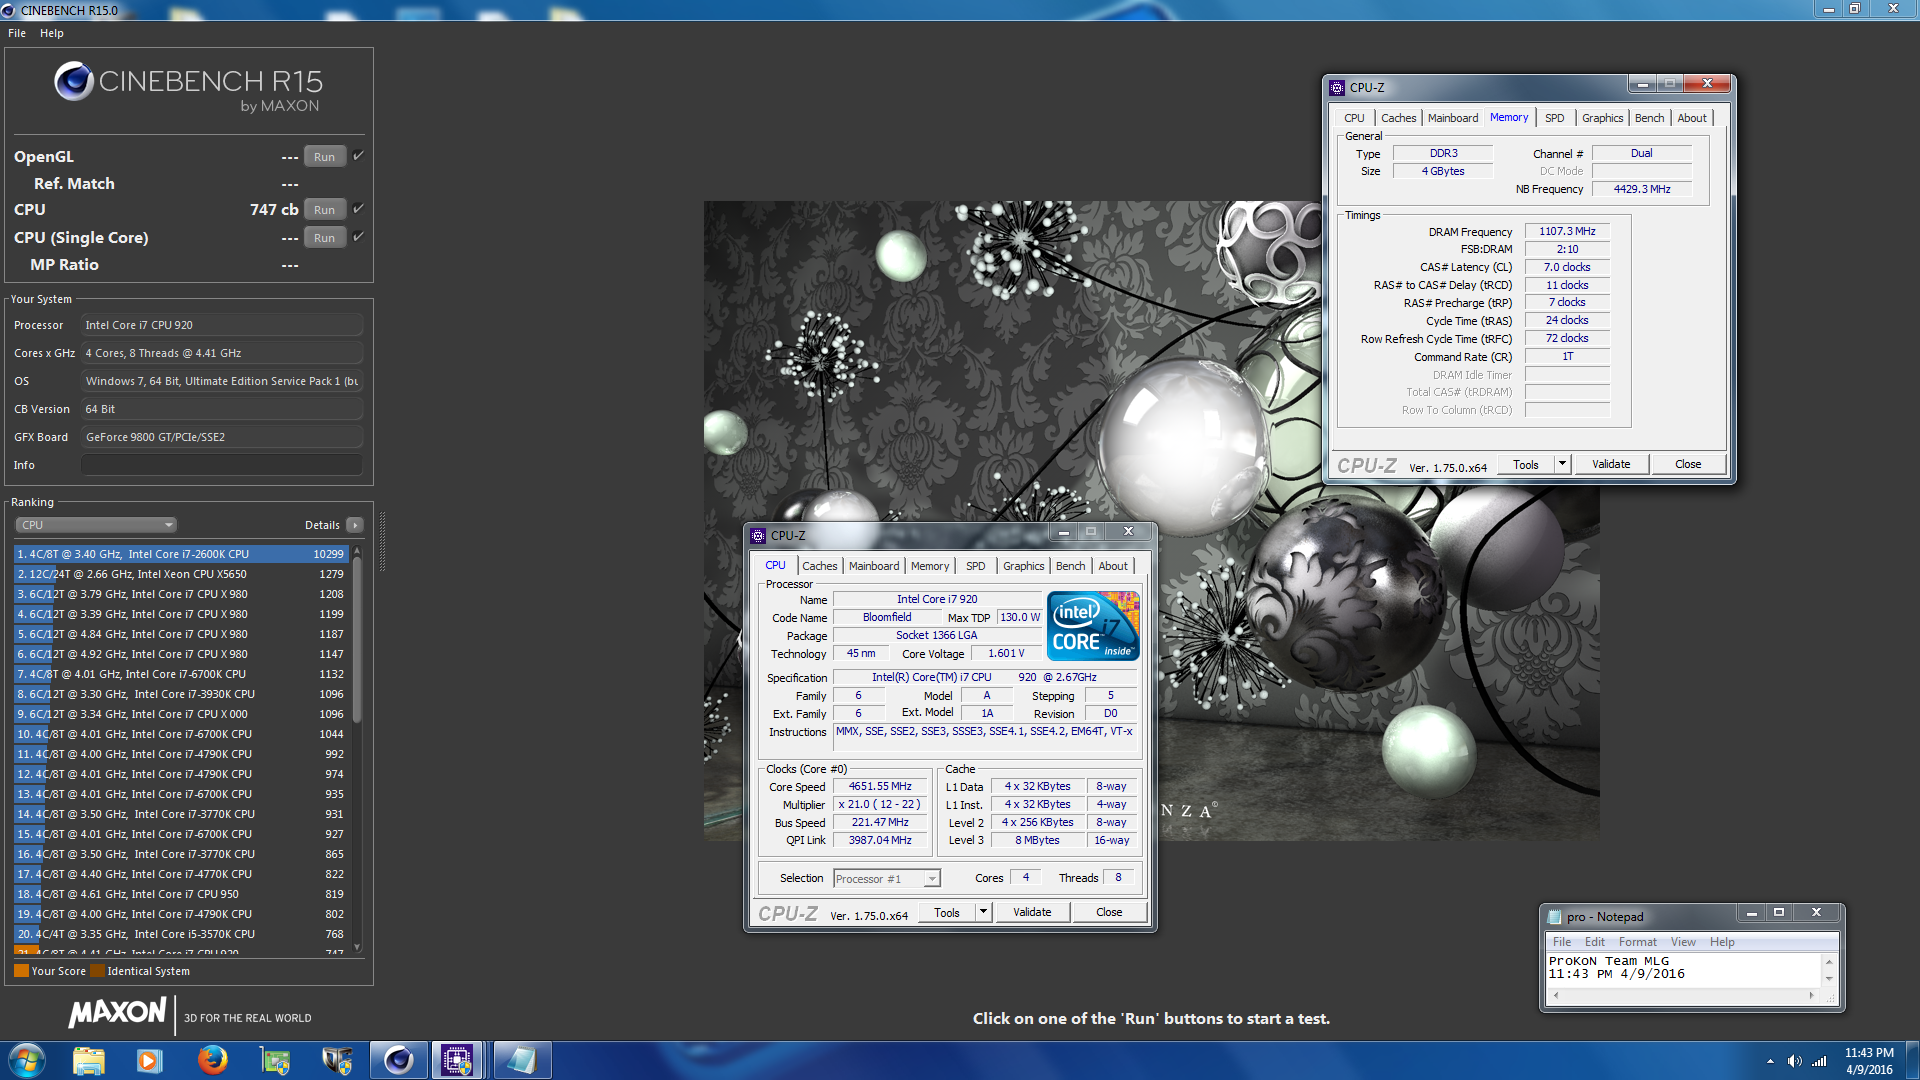Viewport: 1920px width, 1080px height.
Task: Open Notepad Format menu
Action: [1637, 941]
